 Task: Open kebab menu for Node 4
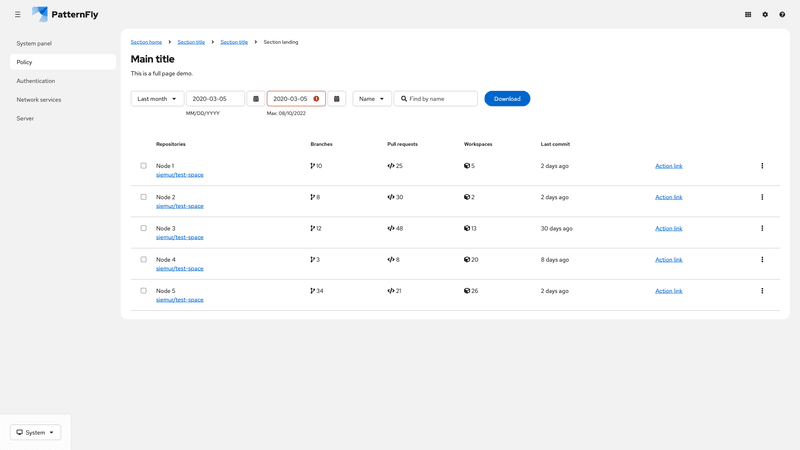[x=762, y=259]
